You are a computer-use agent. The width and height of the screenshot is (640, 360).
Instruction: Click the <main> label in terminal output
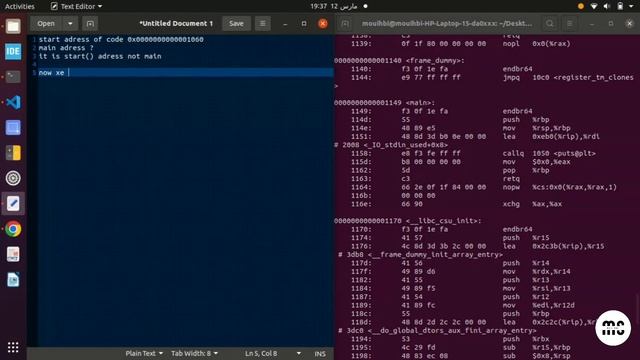click(420, 103)
